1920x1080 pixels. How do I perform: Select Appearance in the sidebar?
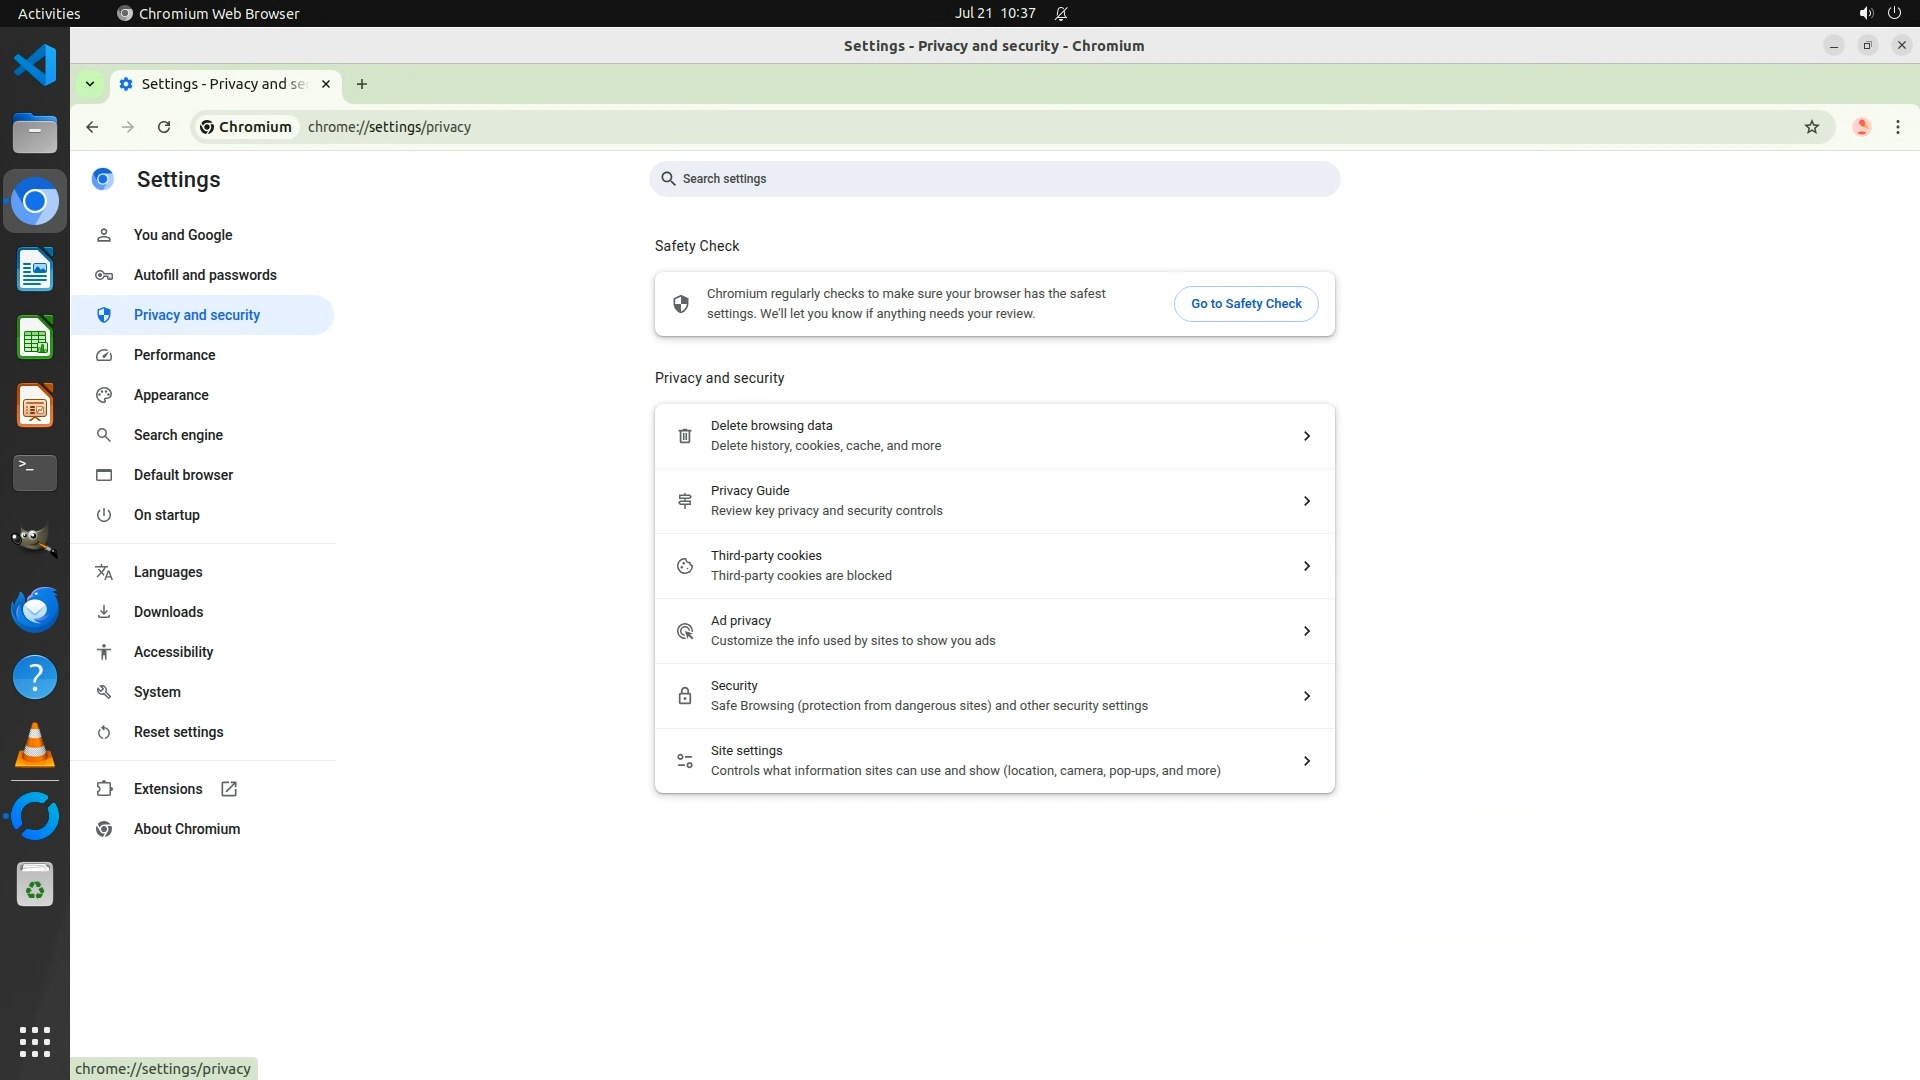pos(171,395)
